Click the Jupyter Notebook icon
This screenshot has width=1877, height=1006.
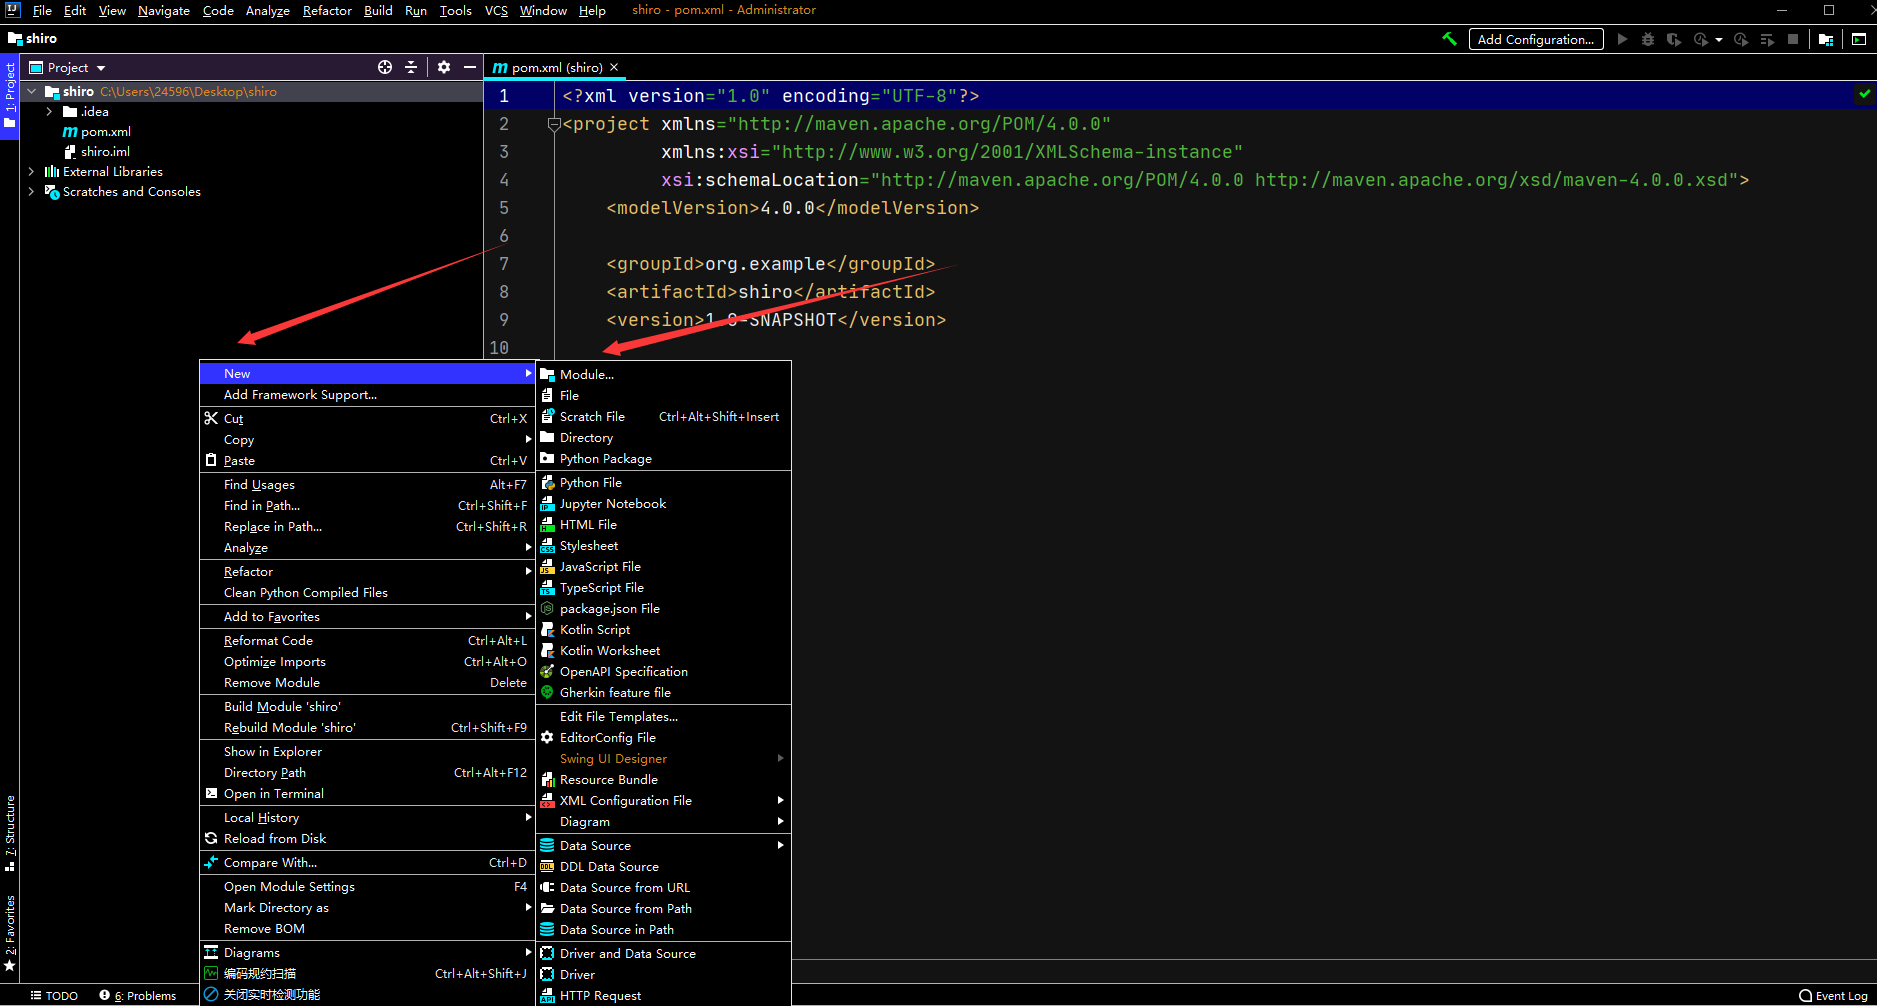(547, 503)
